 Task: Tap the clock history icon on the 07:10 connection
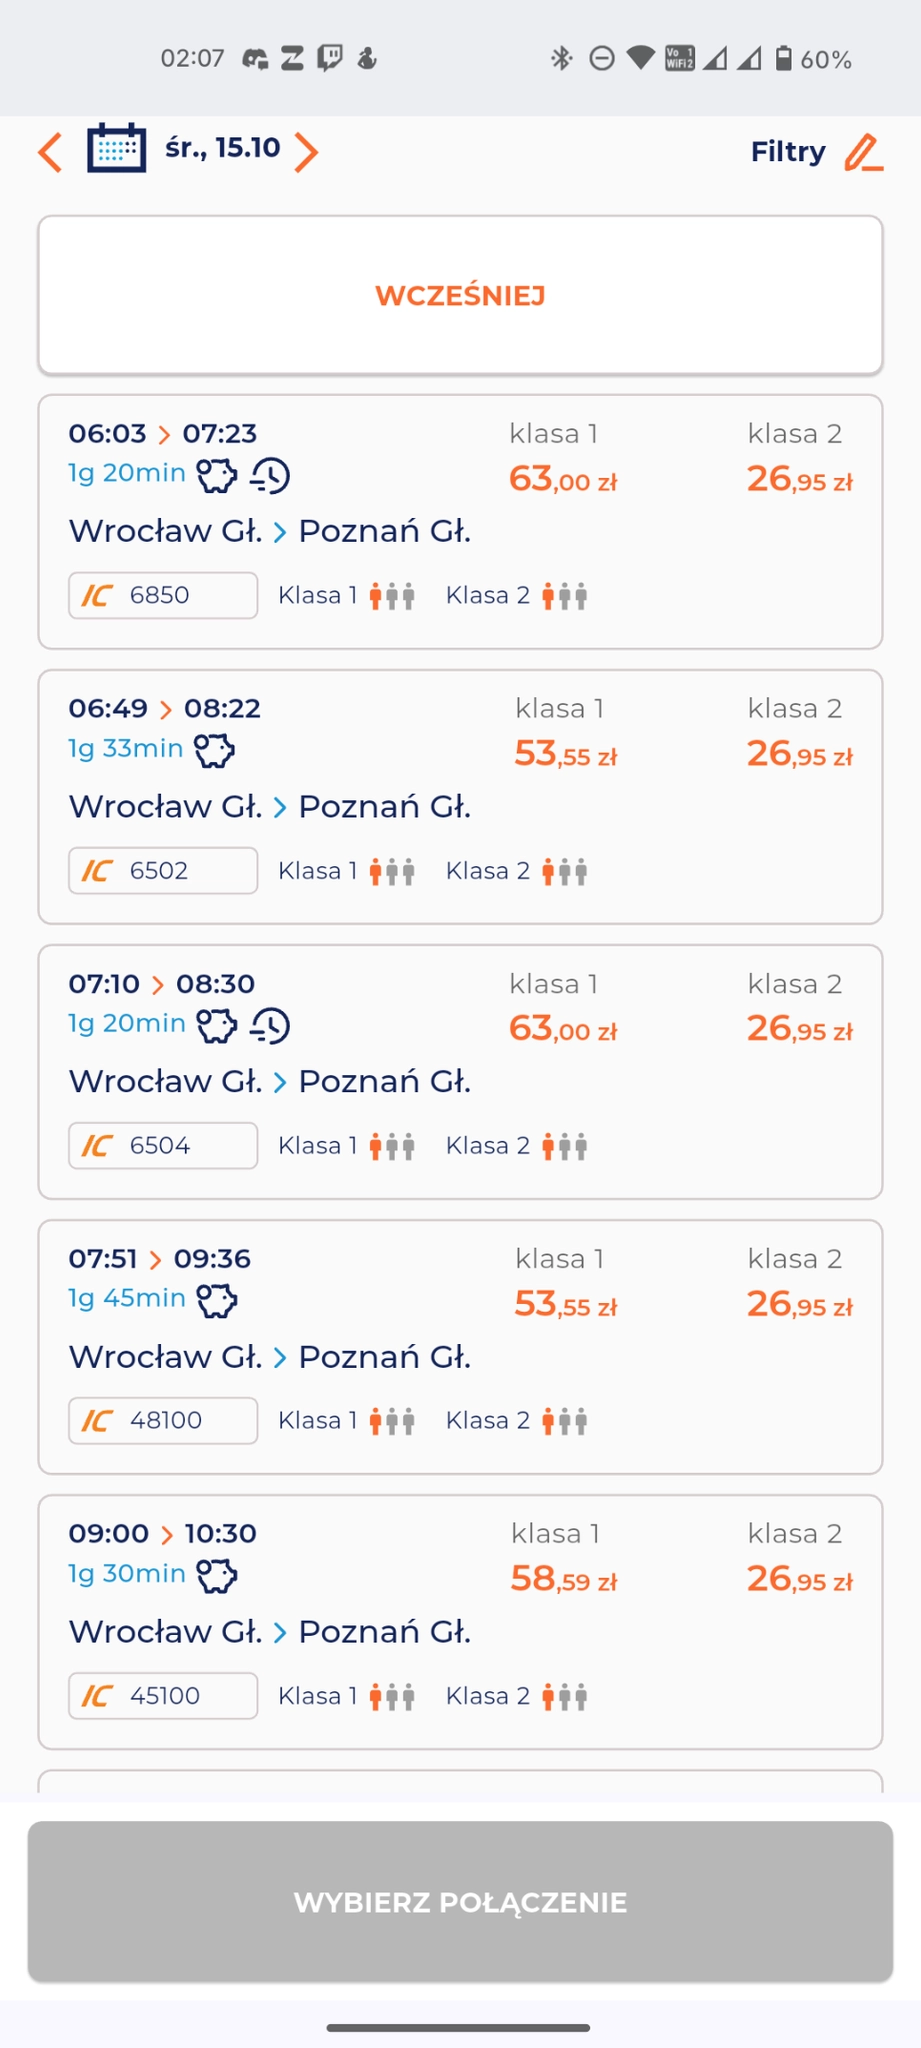270,1025
